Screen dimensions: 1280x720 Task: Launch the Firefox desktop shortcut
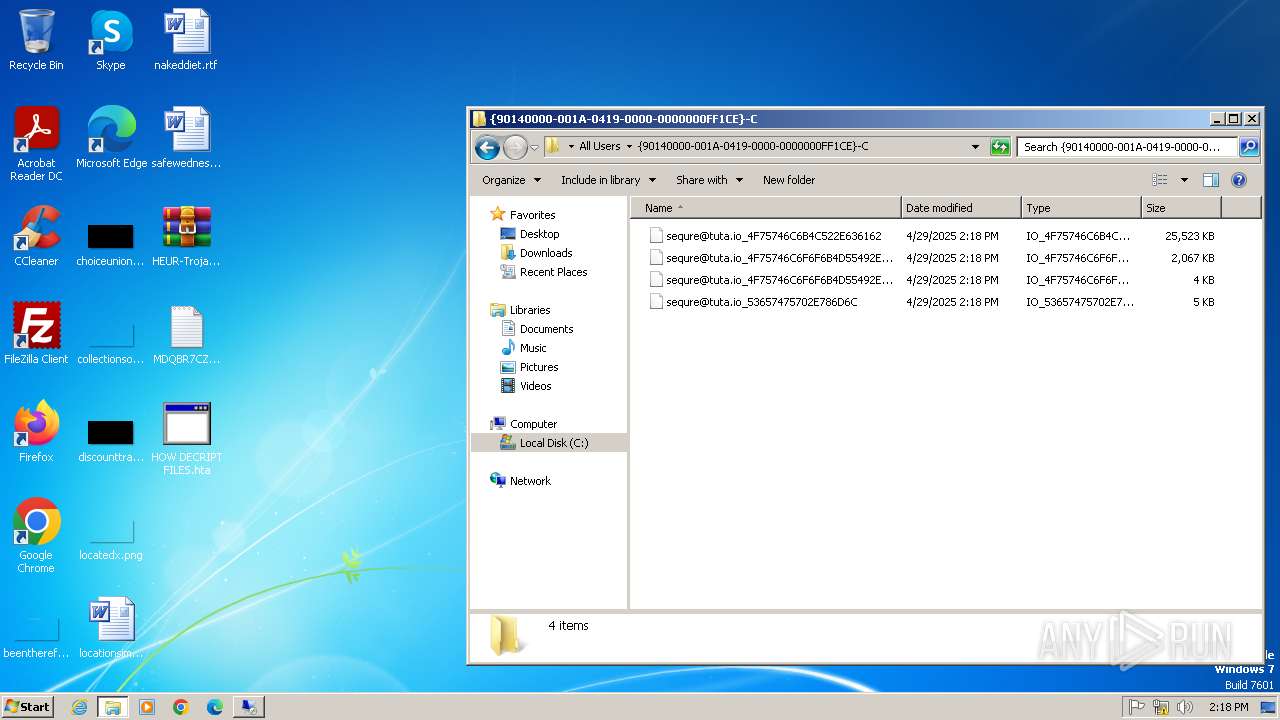pyautogui.click(x=36, y=431)
